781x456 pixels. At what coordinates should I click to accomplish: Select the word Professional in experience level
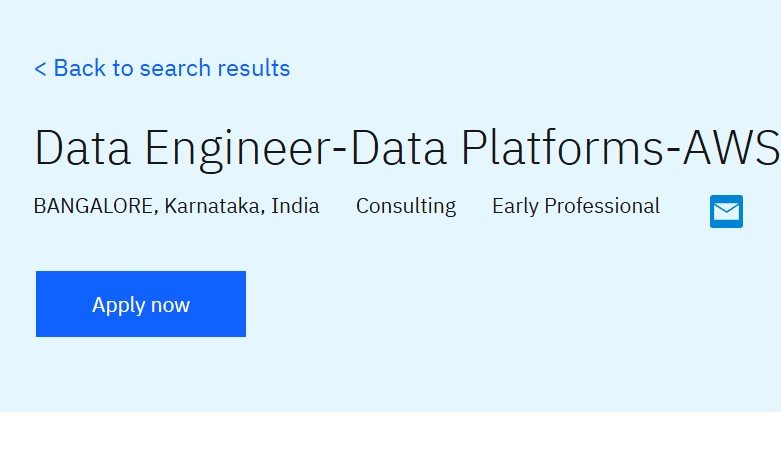(x=602, y=206)
